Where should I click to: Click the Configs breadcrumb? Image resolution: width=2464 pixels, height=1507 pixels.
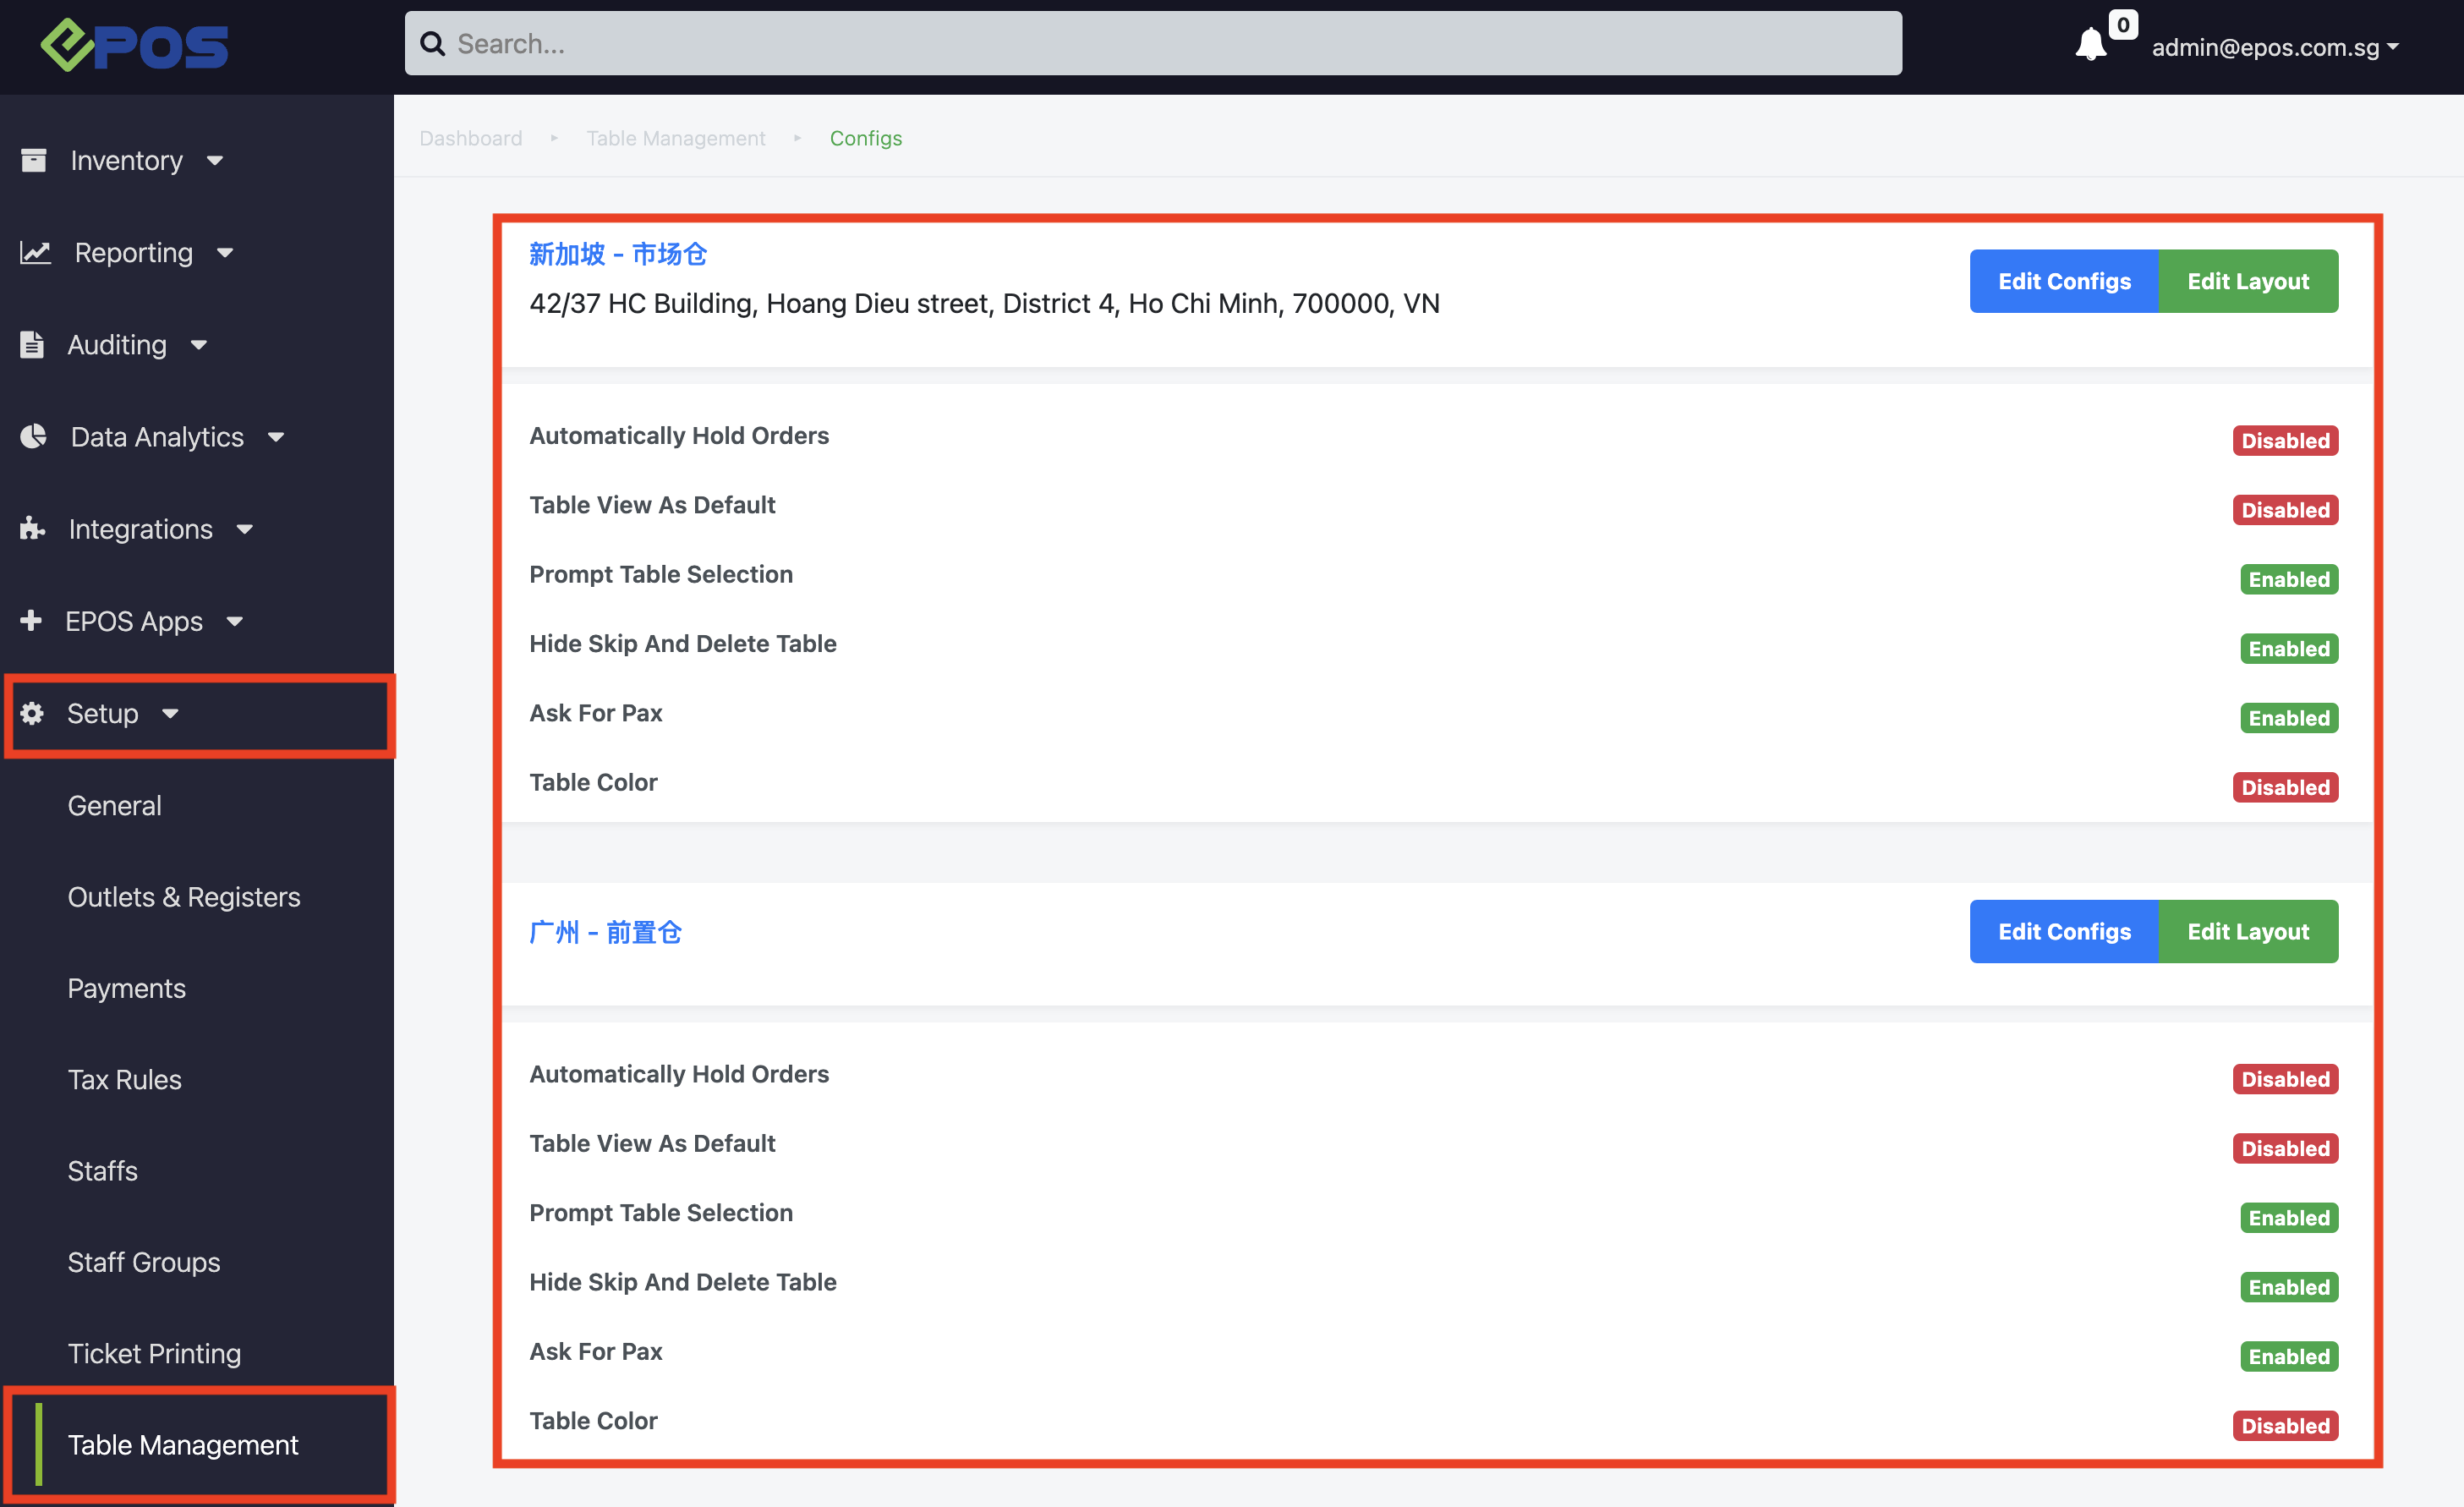coord(866,138)
